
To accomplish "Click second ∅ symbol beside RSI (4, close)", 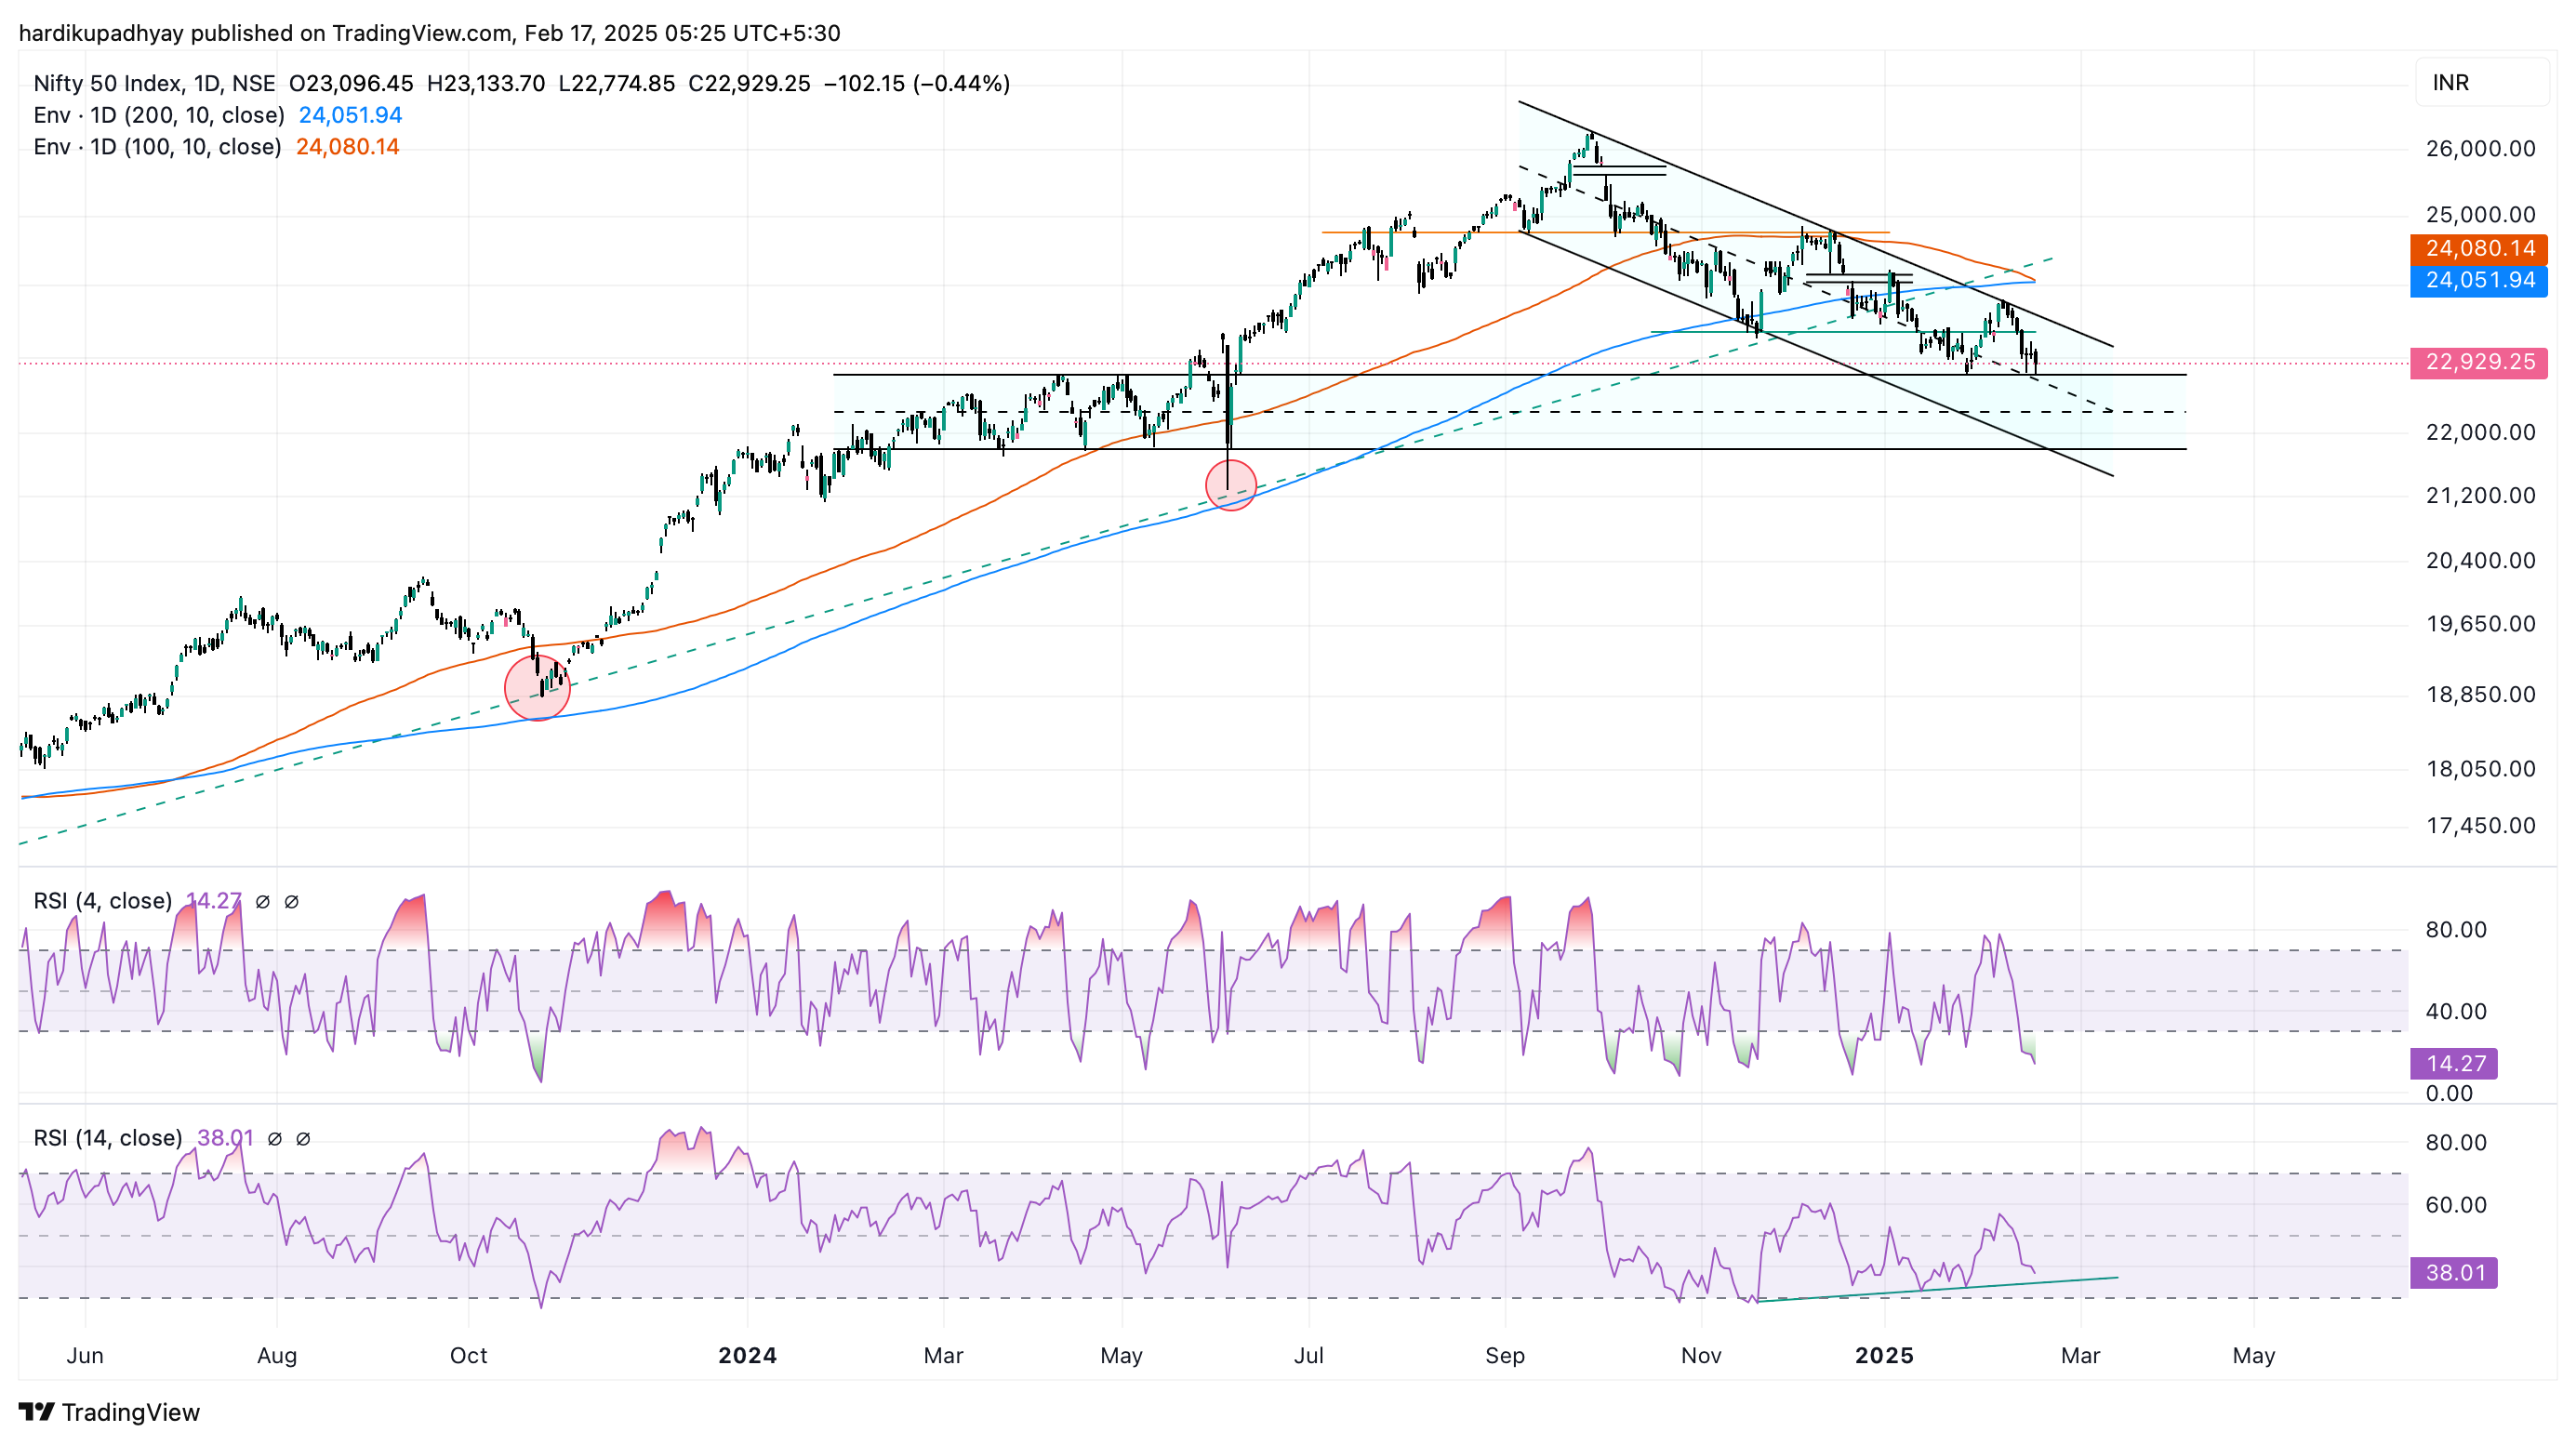I will 292,901.
